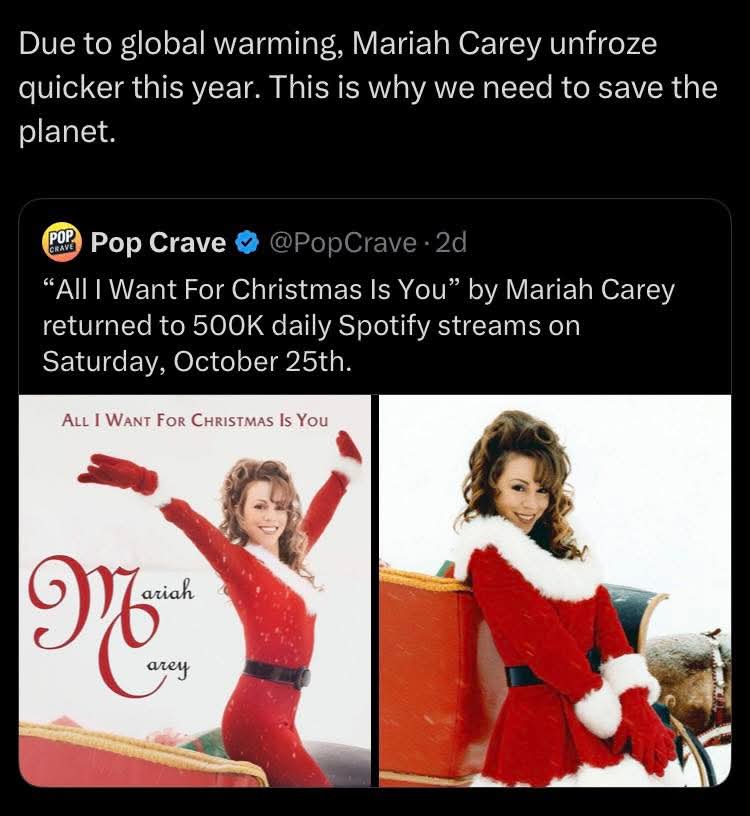Click the blue verified badge
This screenshot has height=816, width=750.
coord(246,243)
